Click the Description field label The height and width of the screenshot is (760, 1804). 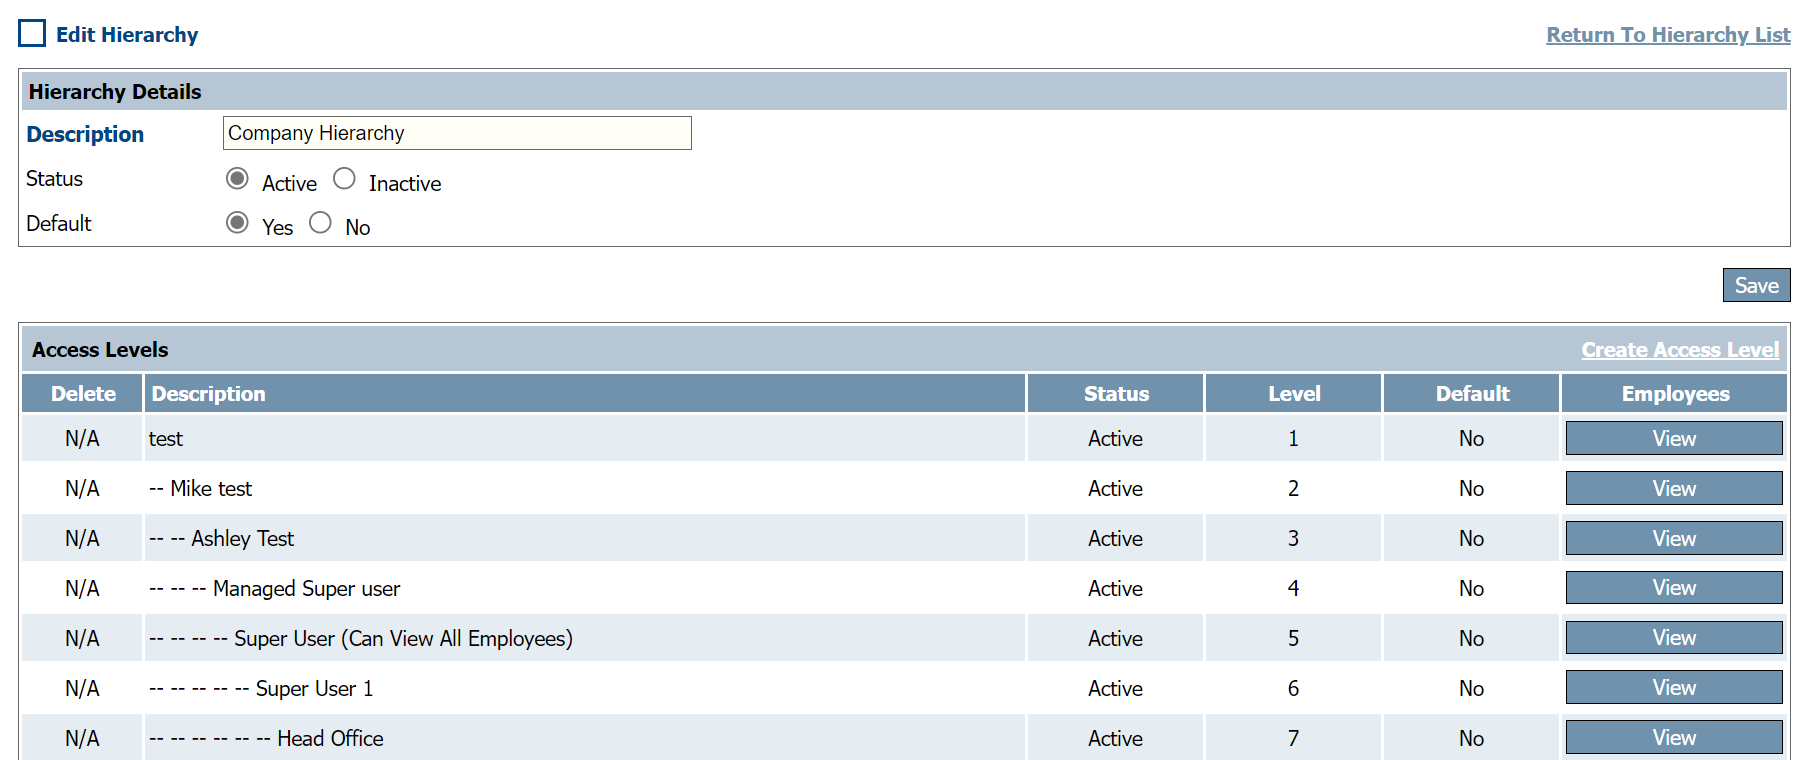pyautogui.click(x=85, y=134)
